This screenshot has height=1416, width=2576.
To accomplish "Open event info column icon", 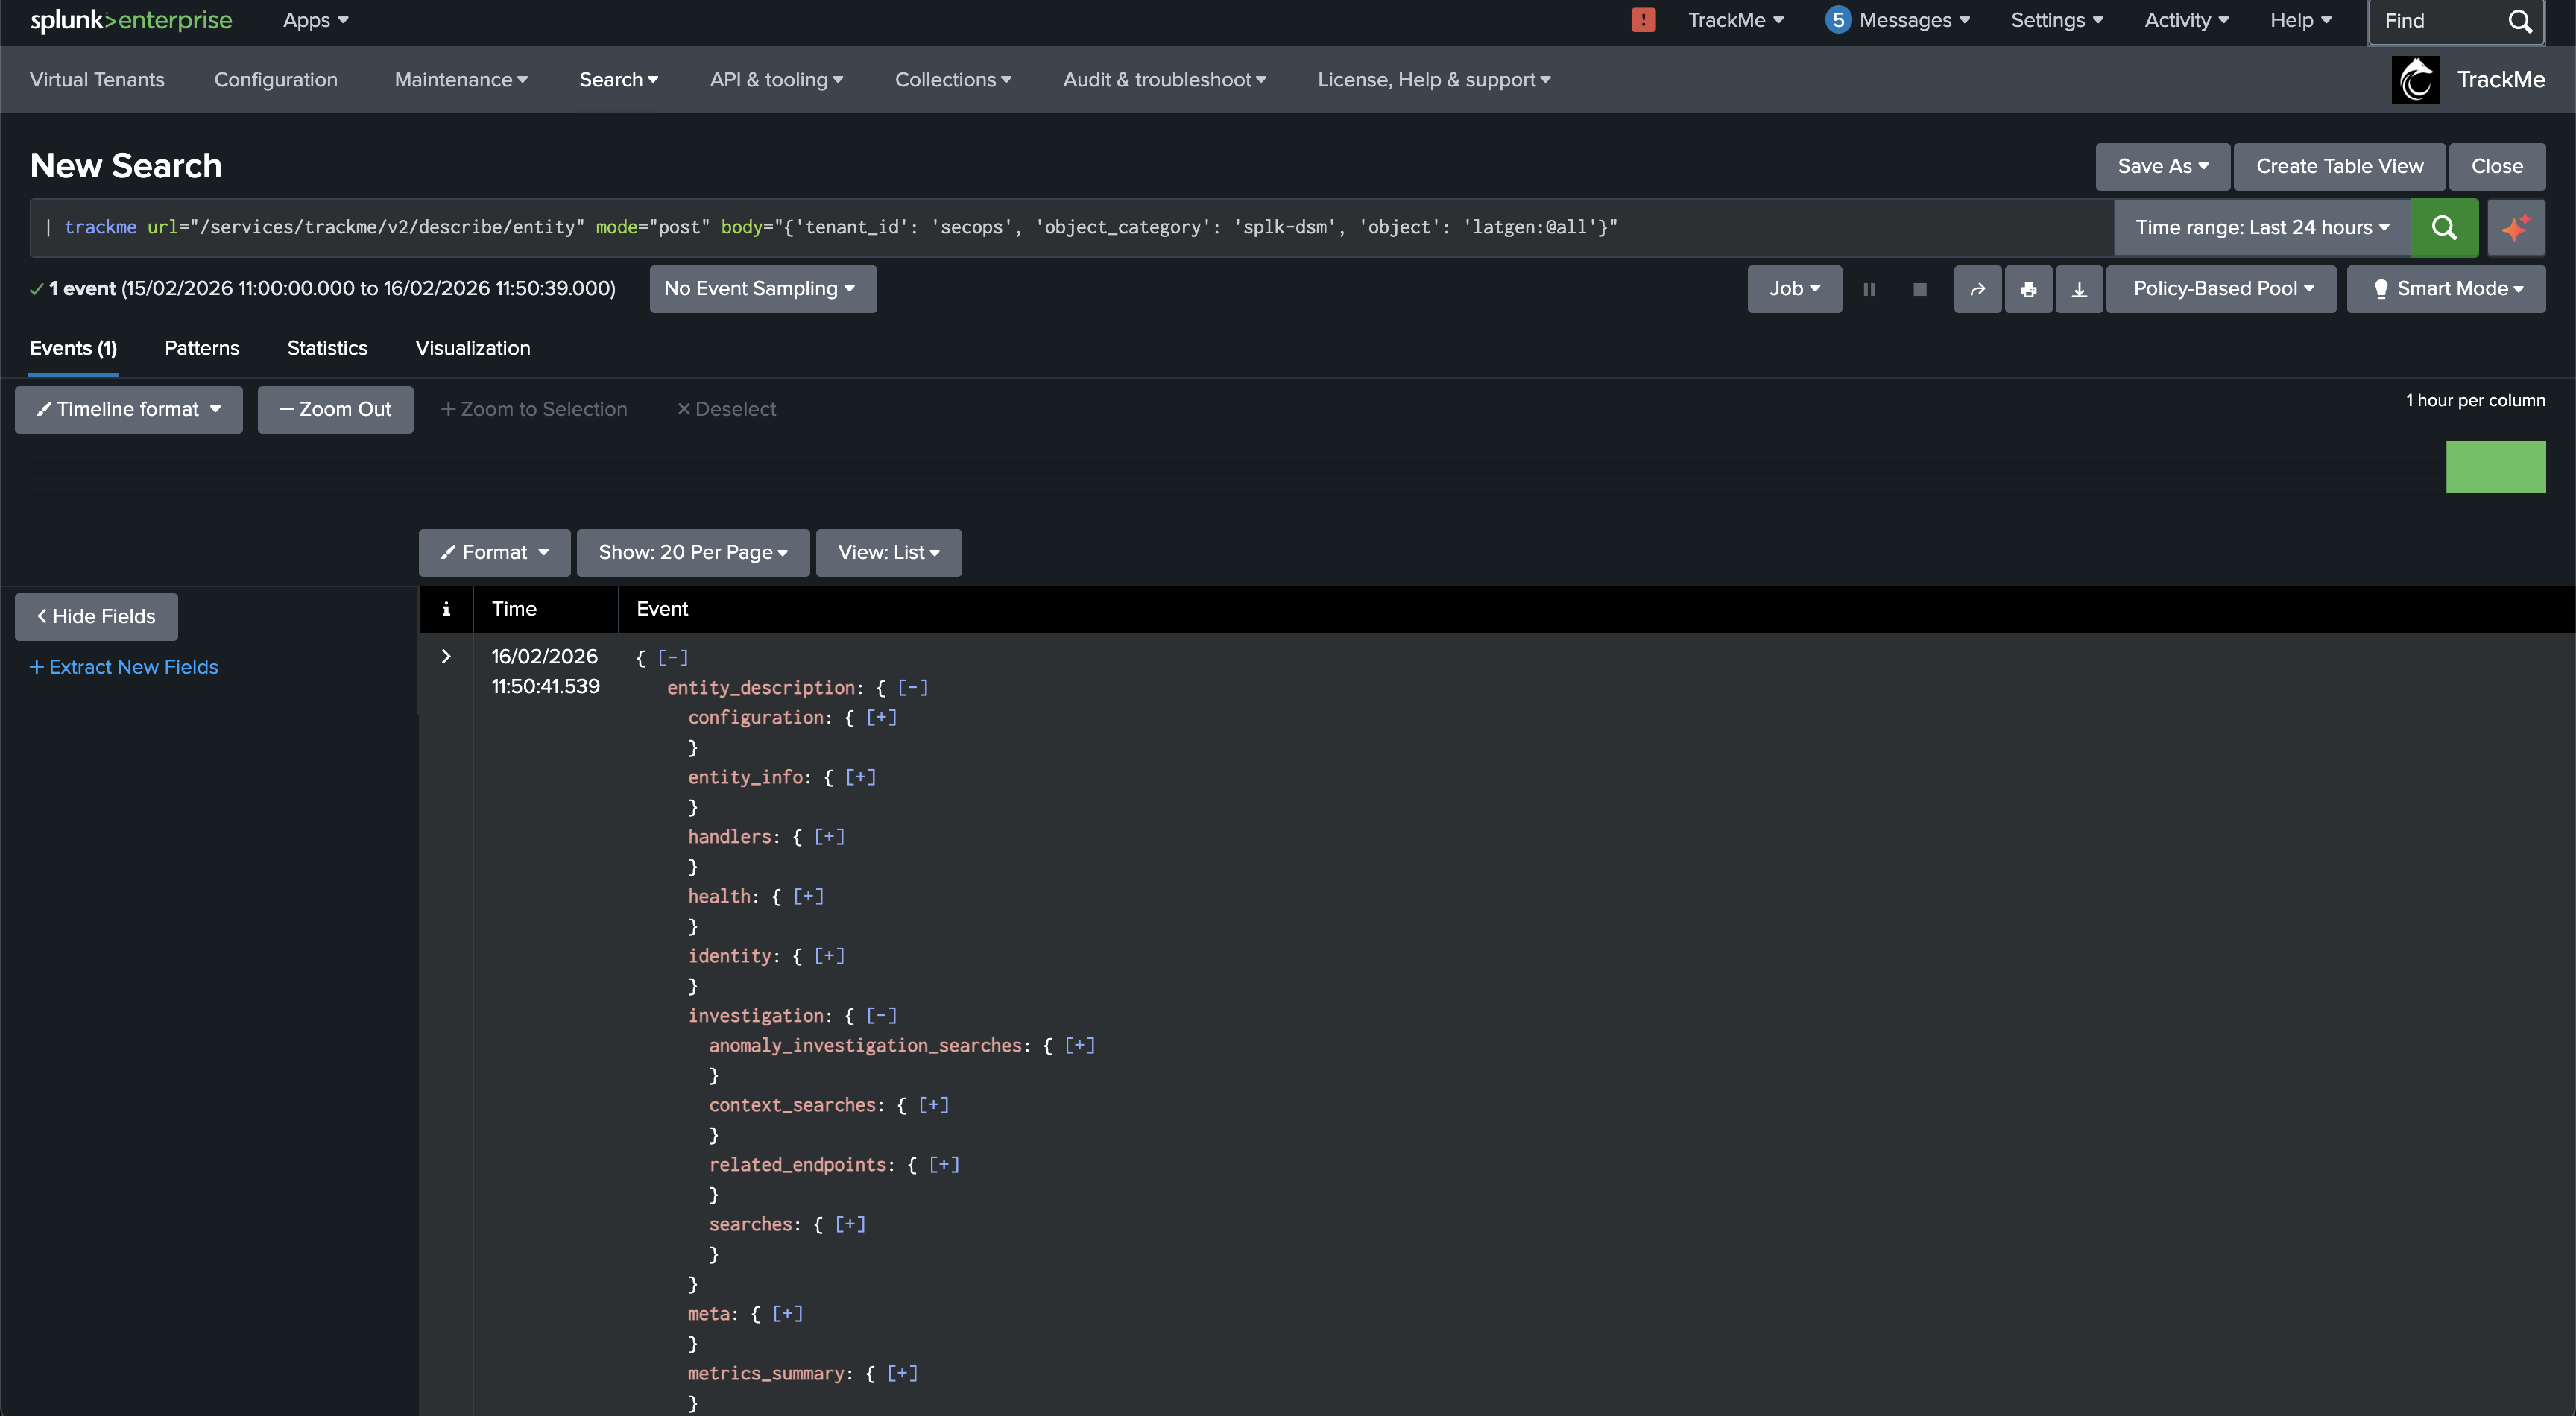I will [x=446, y=609].
